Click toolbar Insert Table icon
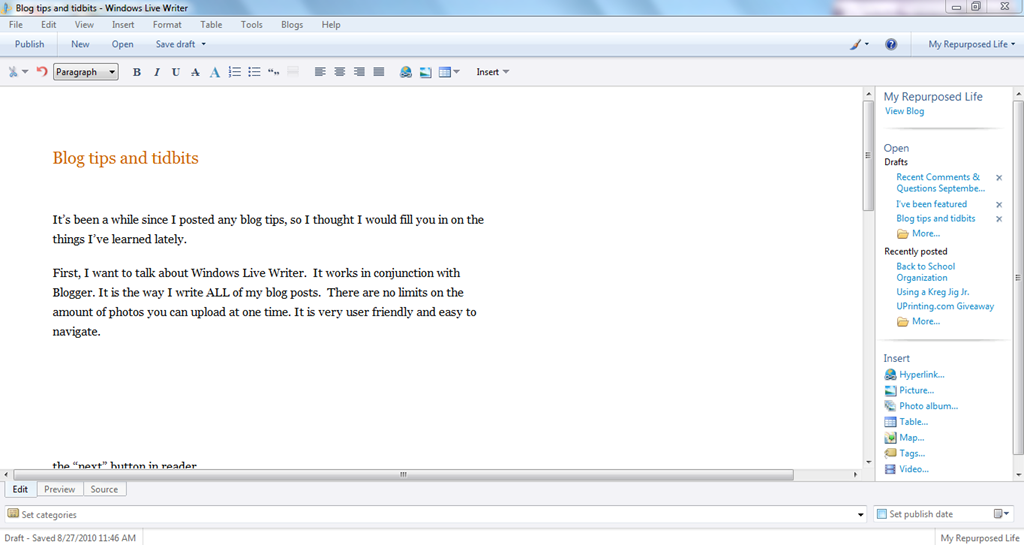1024x545 pixels. pyautogui.click(x=445, y=72)
